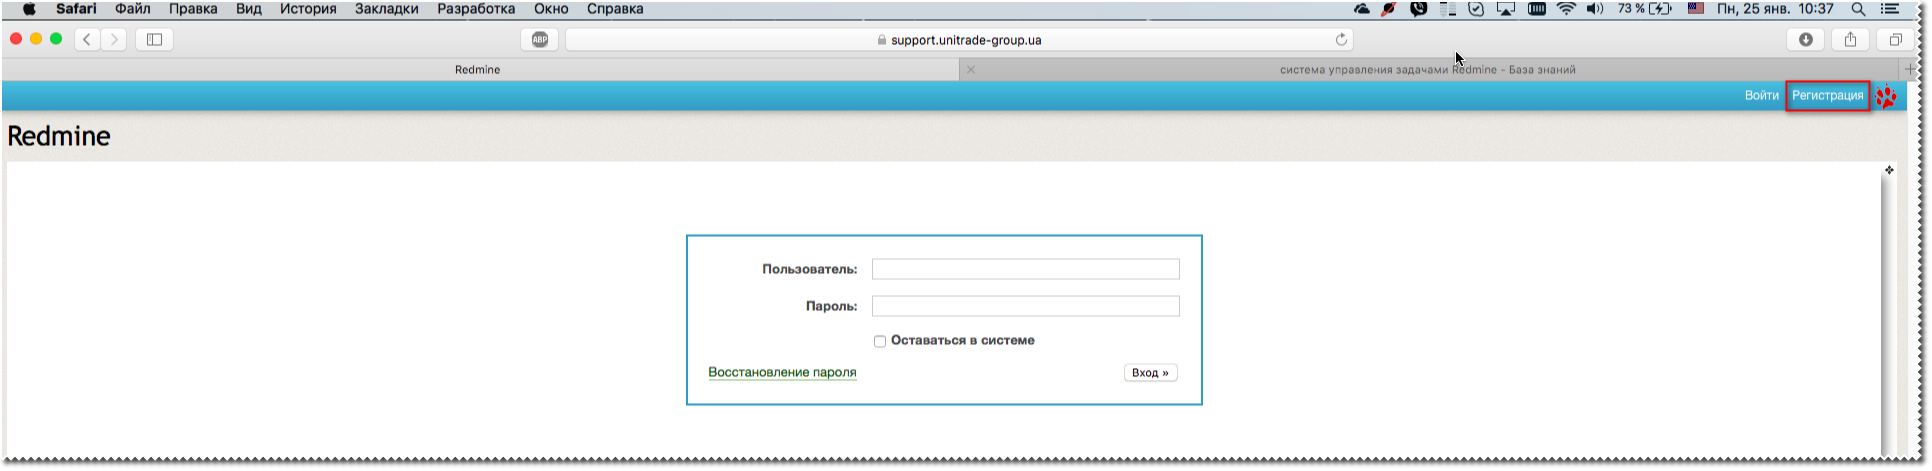Click the address bar support.unitrade-group.ua

(x=959, y=40)
